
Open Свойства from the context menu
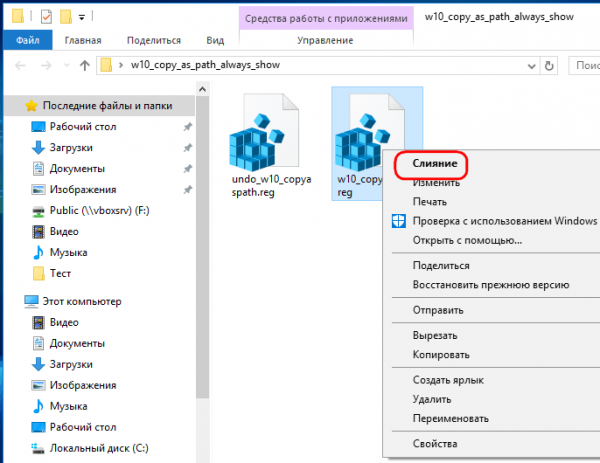click(435, 444)
